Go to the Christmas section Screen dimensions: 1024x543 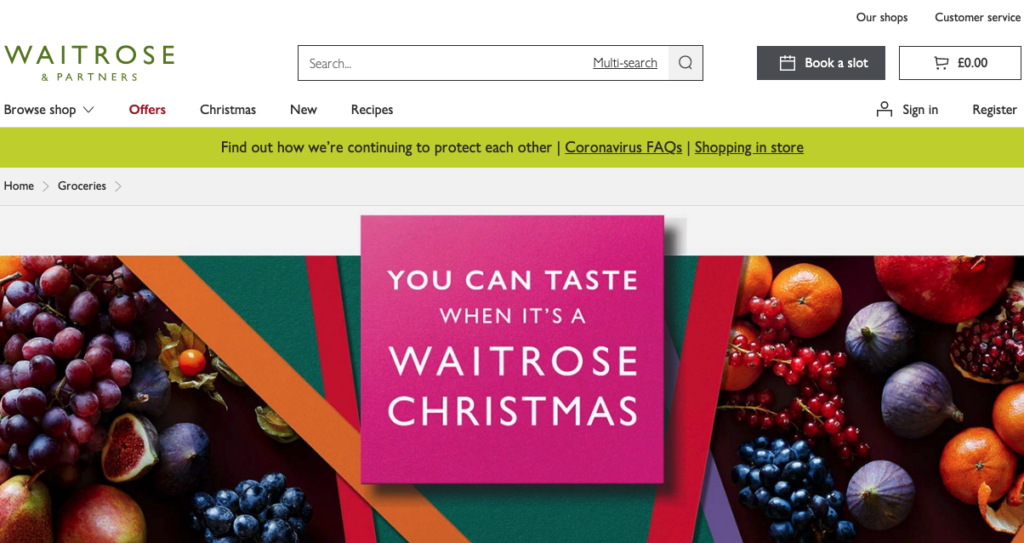[x=228, y=110]
